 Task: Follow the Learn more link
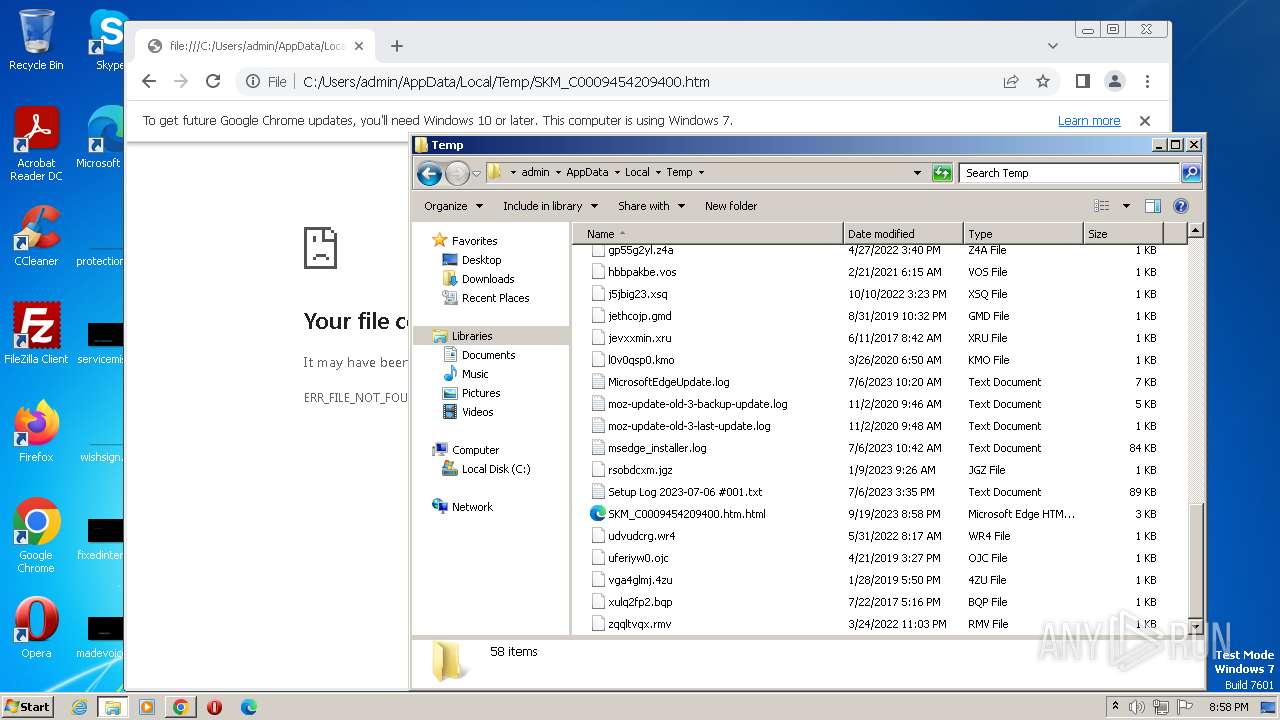[x=1089, y=121]
